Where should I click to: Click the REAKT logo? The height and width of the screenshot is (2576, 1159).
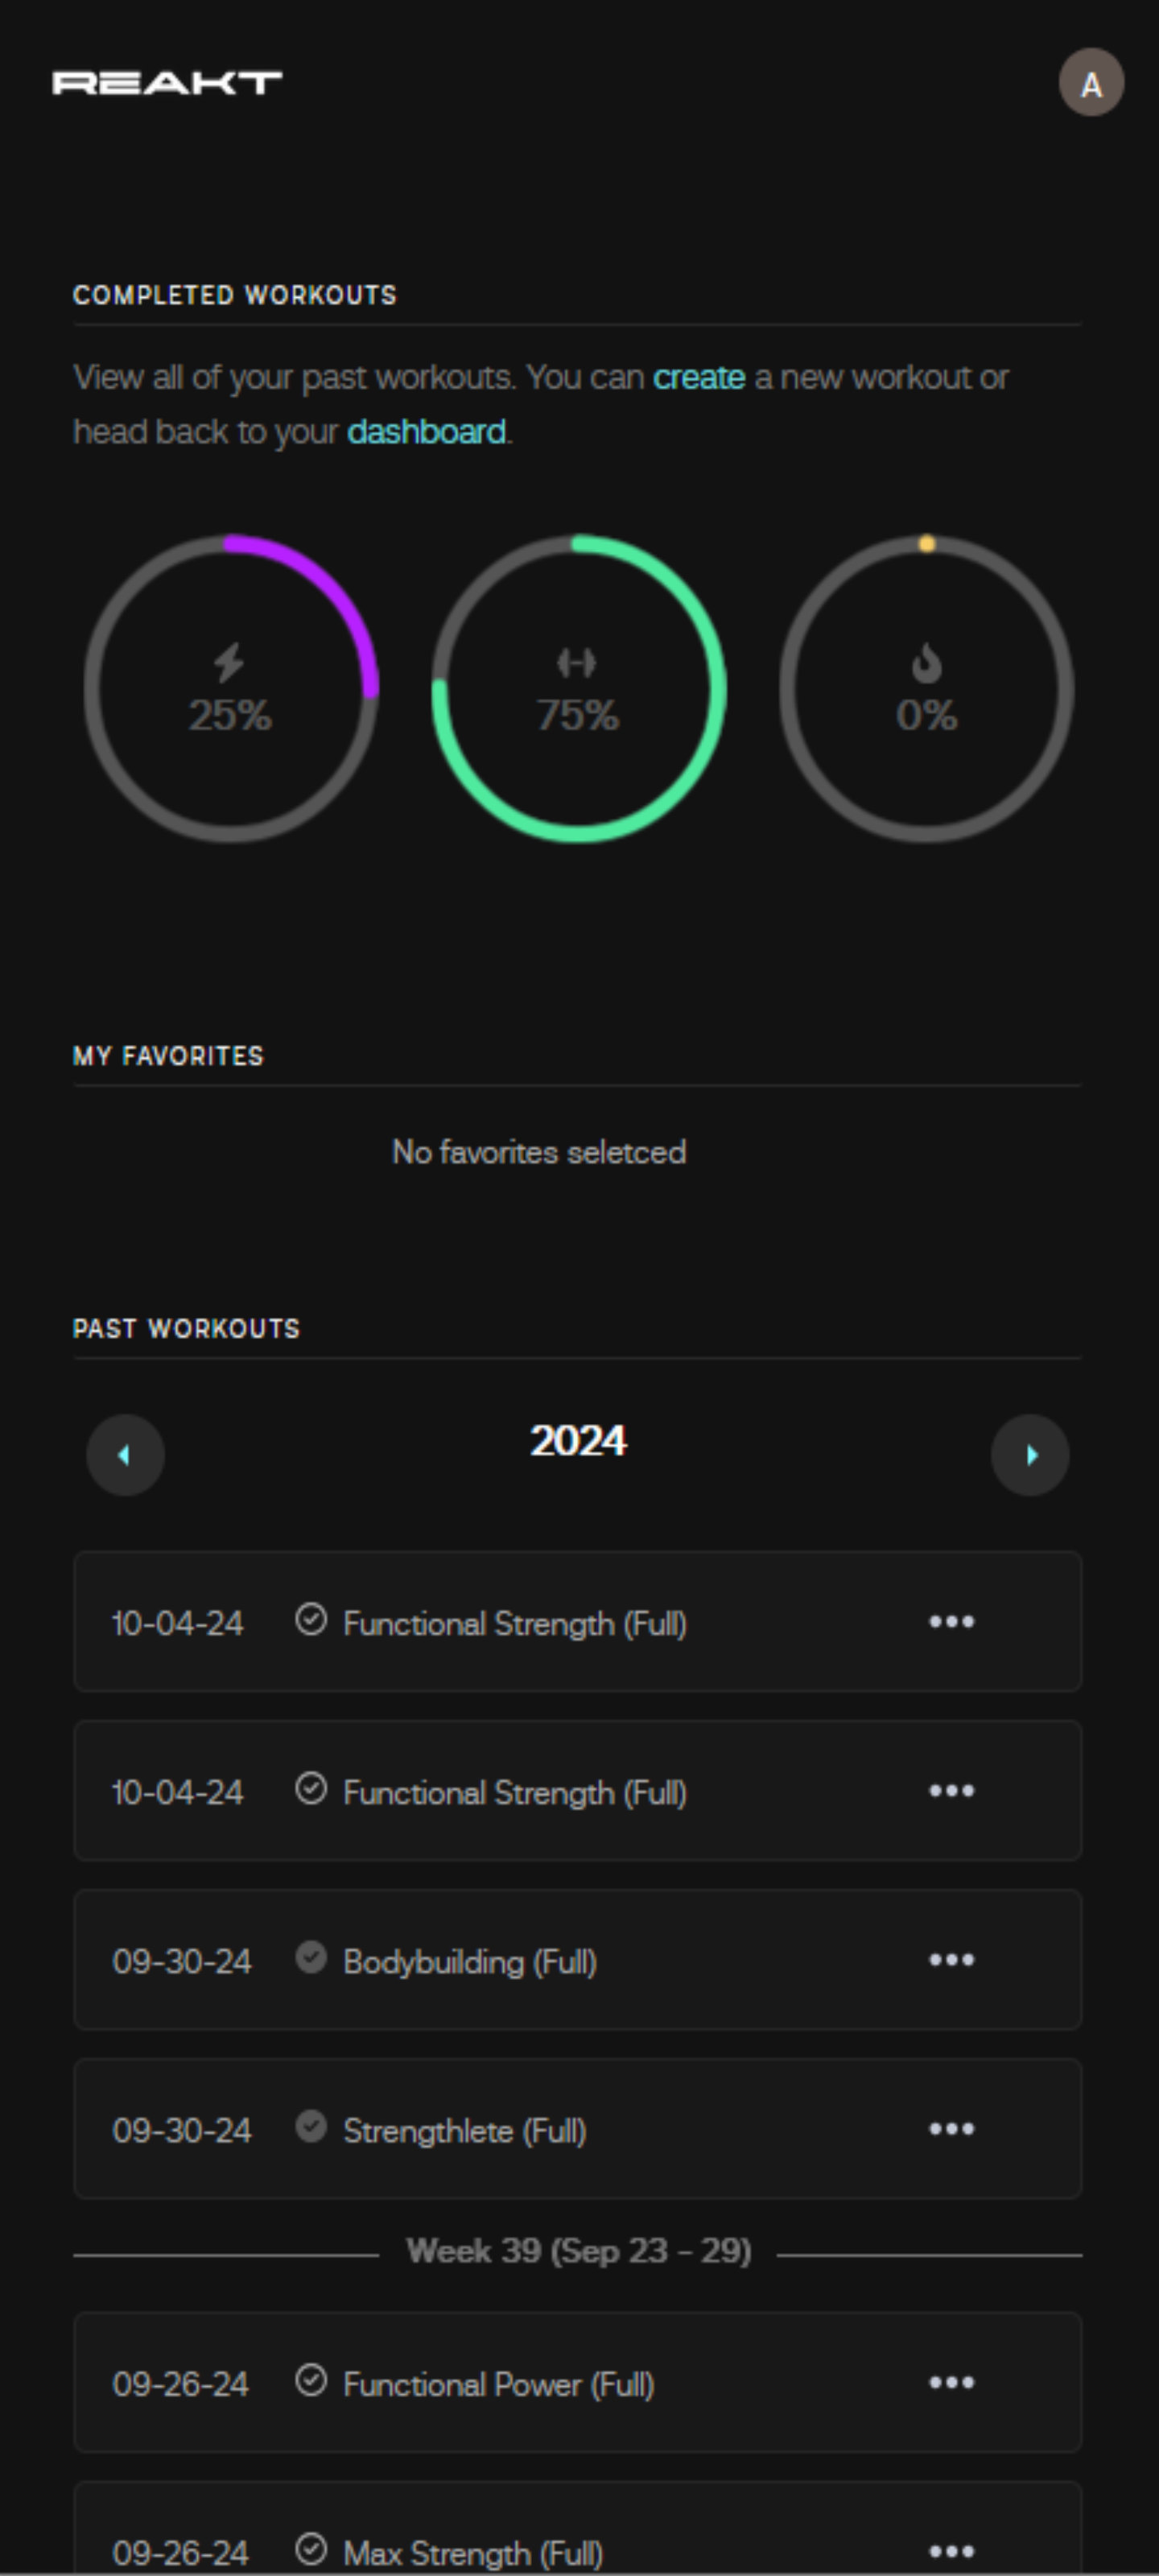coord(167,82)
